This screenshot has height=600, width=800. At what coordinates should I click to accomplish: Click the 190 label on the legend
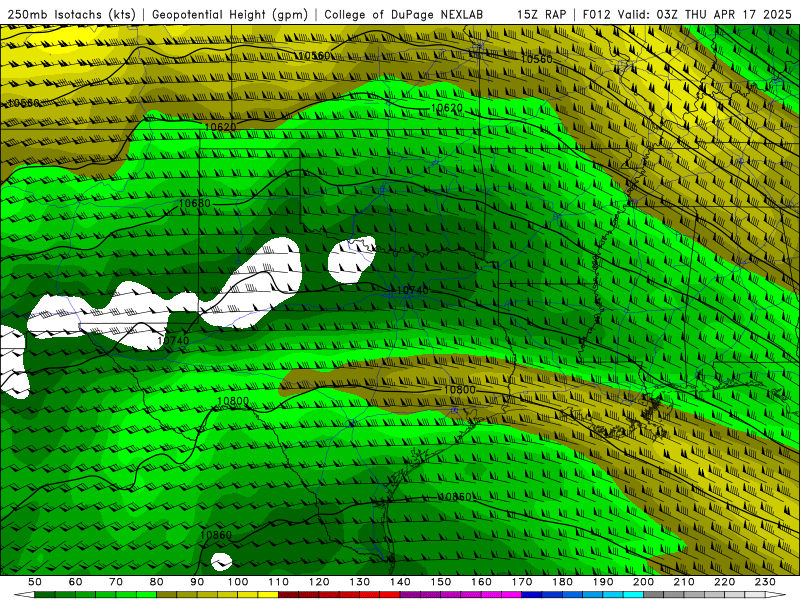click(604, 582)
